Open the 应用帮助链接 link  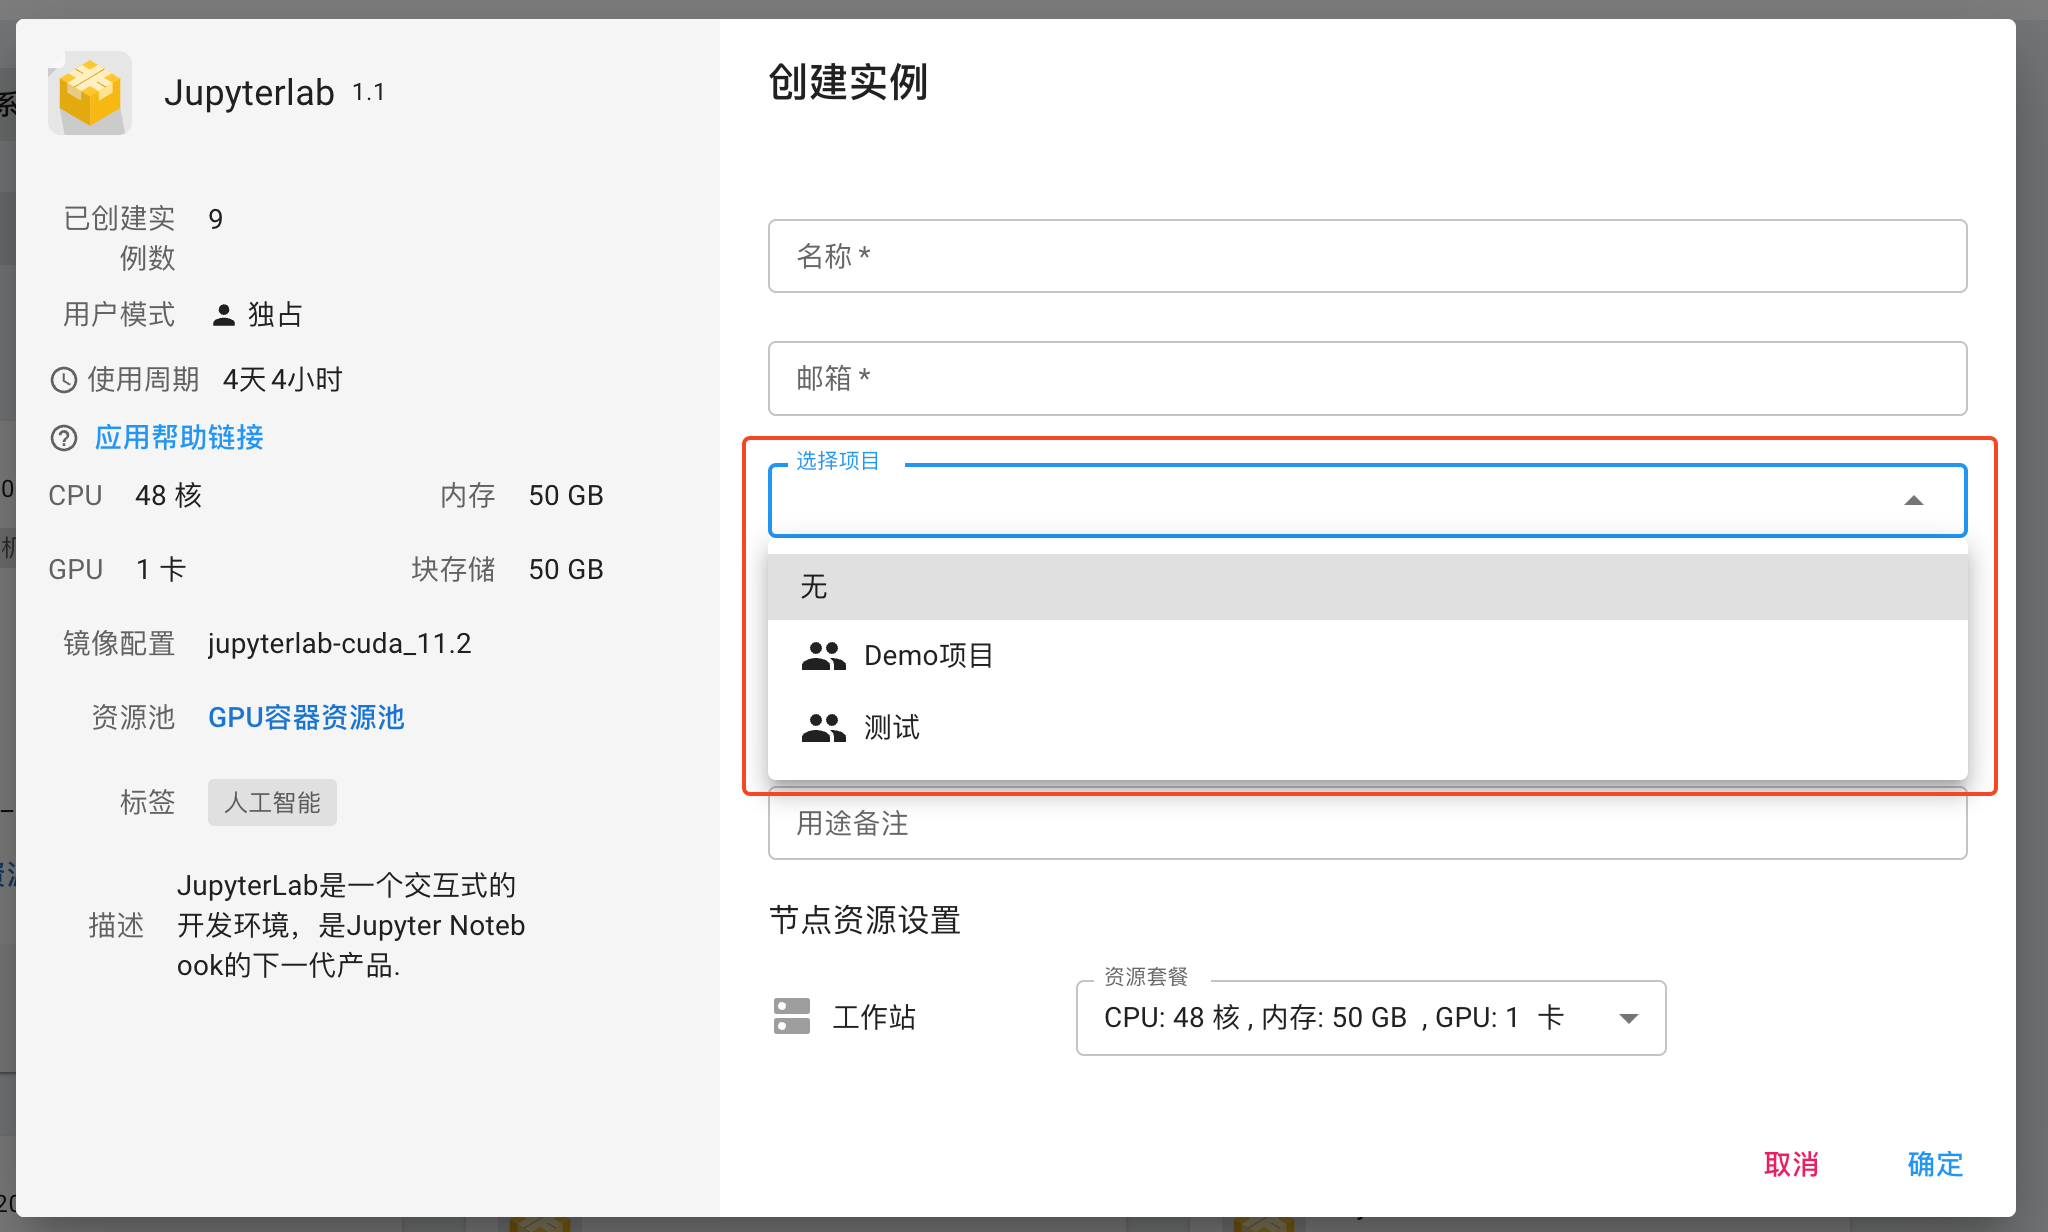[x=179, y=437]
